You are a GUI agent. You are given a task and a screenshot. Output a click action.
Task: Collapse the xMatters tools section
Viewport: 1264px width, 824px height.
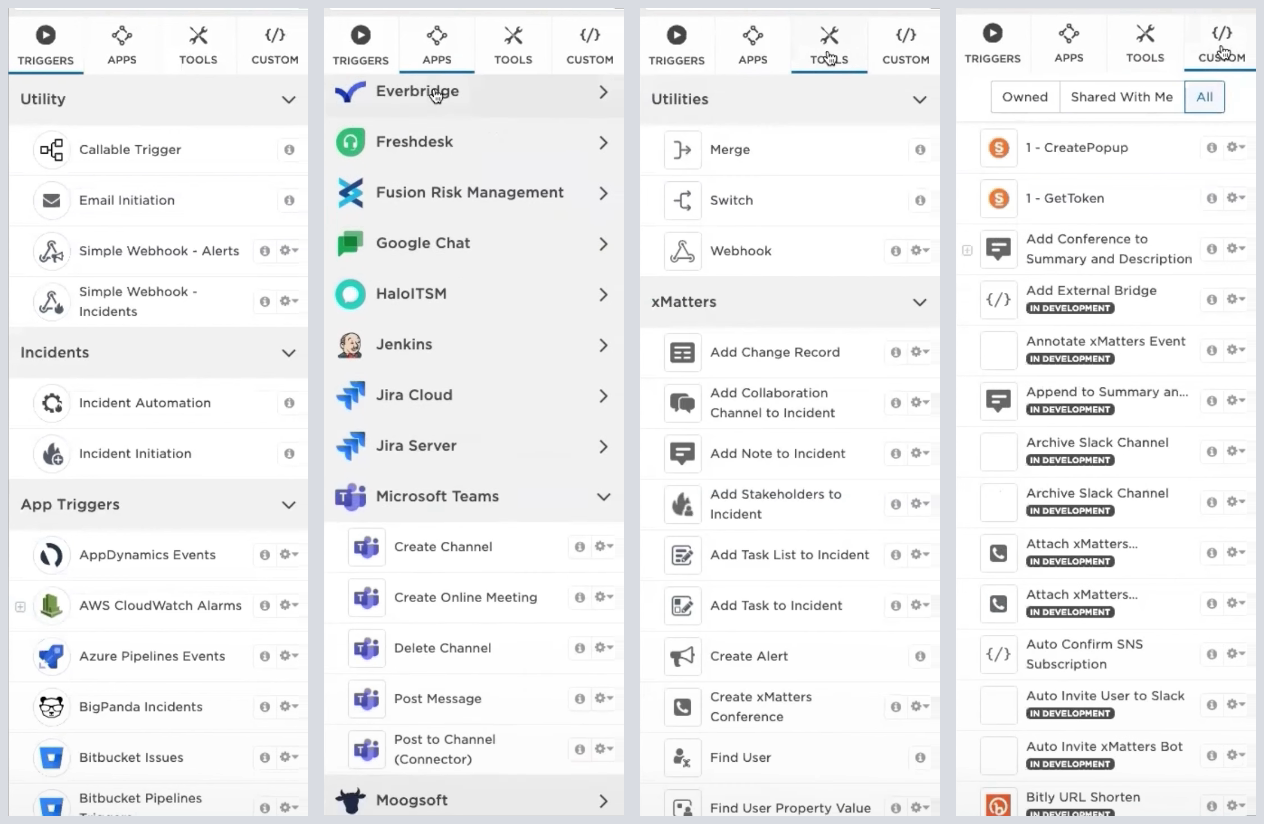(x=920, y=302)
